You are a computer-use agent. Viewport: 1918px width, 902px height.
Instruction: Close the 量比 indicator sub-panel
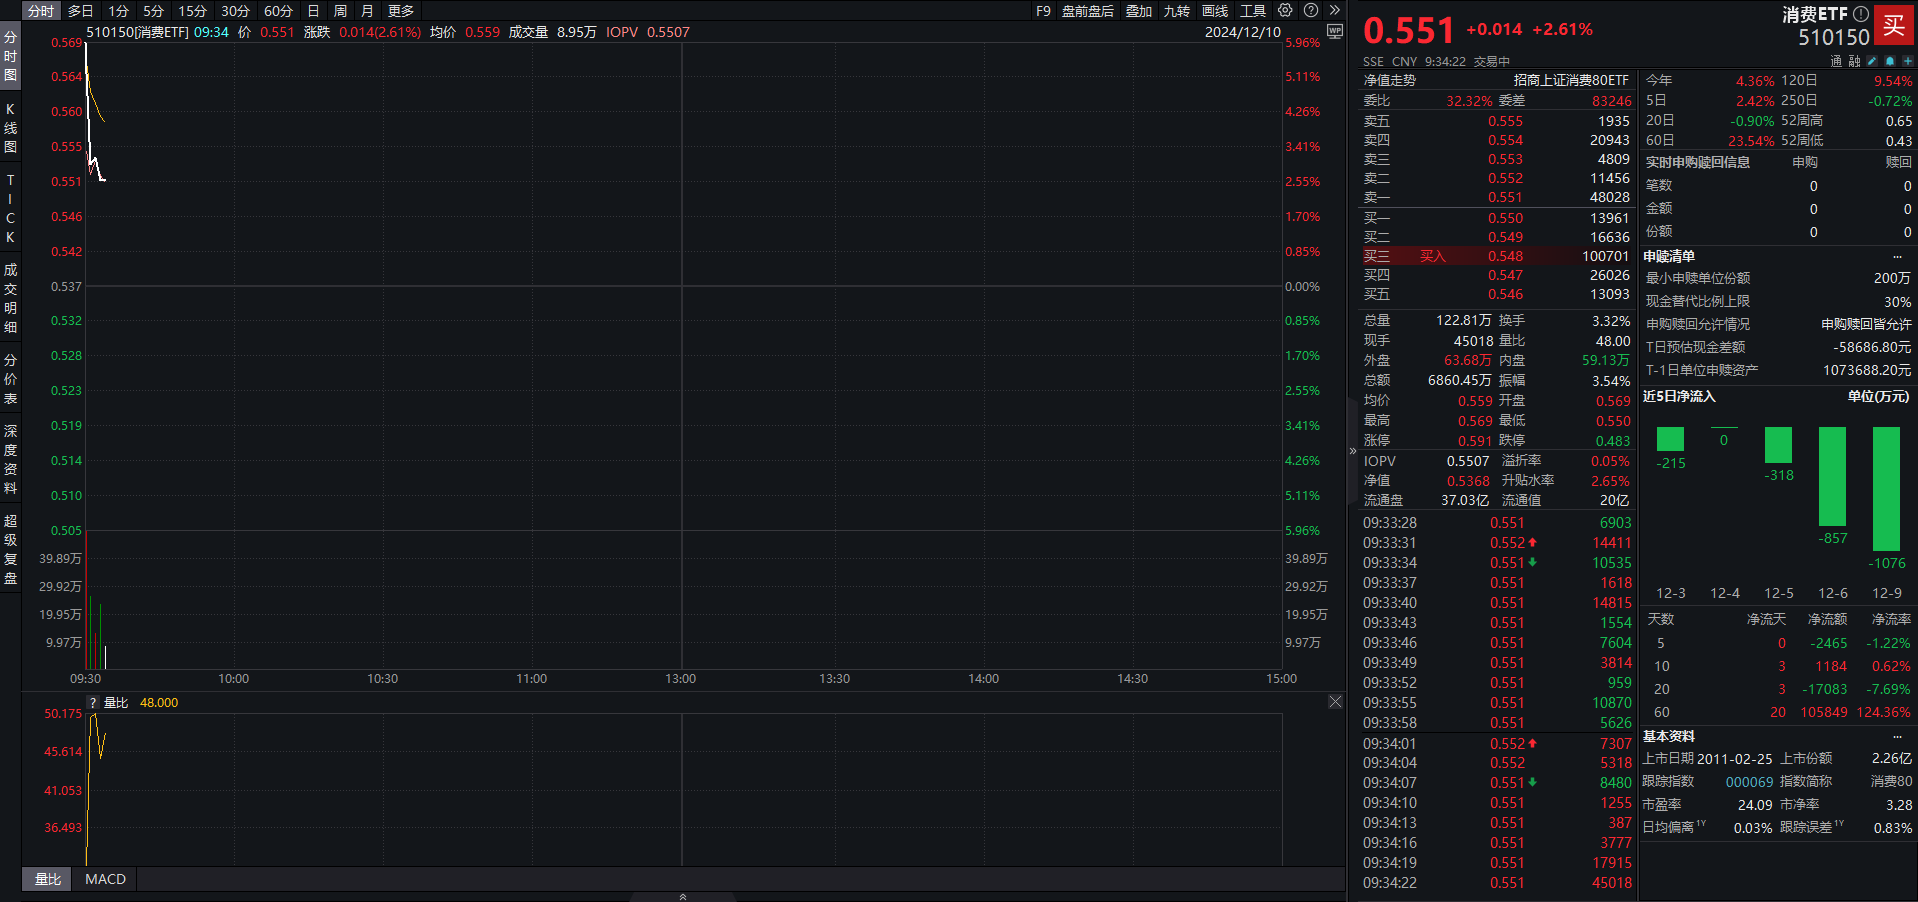(x=1335, y=702)
